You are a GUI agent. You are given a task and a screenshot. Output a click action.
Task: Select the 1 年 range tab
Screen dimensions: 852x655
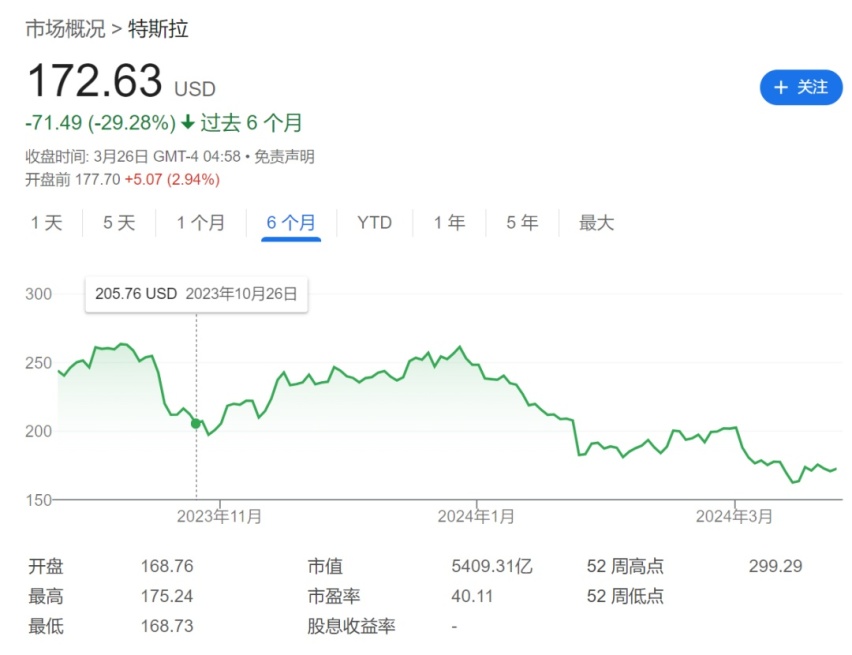pos(449,222)
